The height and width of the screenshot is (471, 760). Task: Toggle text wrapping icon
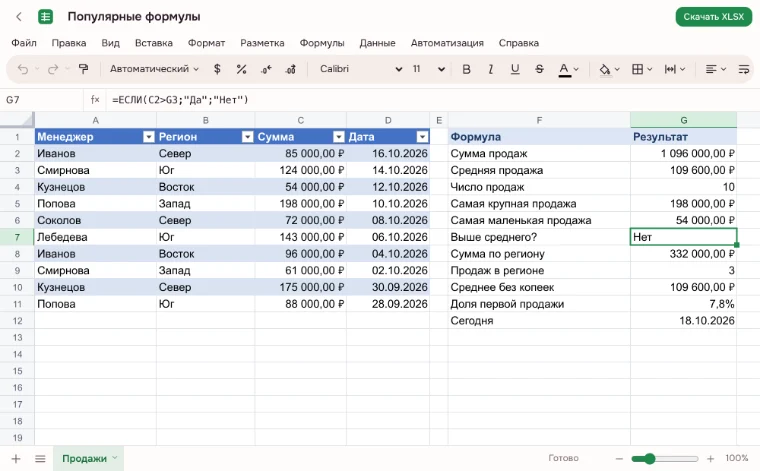click(744, 69)
